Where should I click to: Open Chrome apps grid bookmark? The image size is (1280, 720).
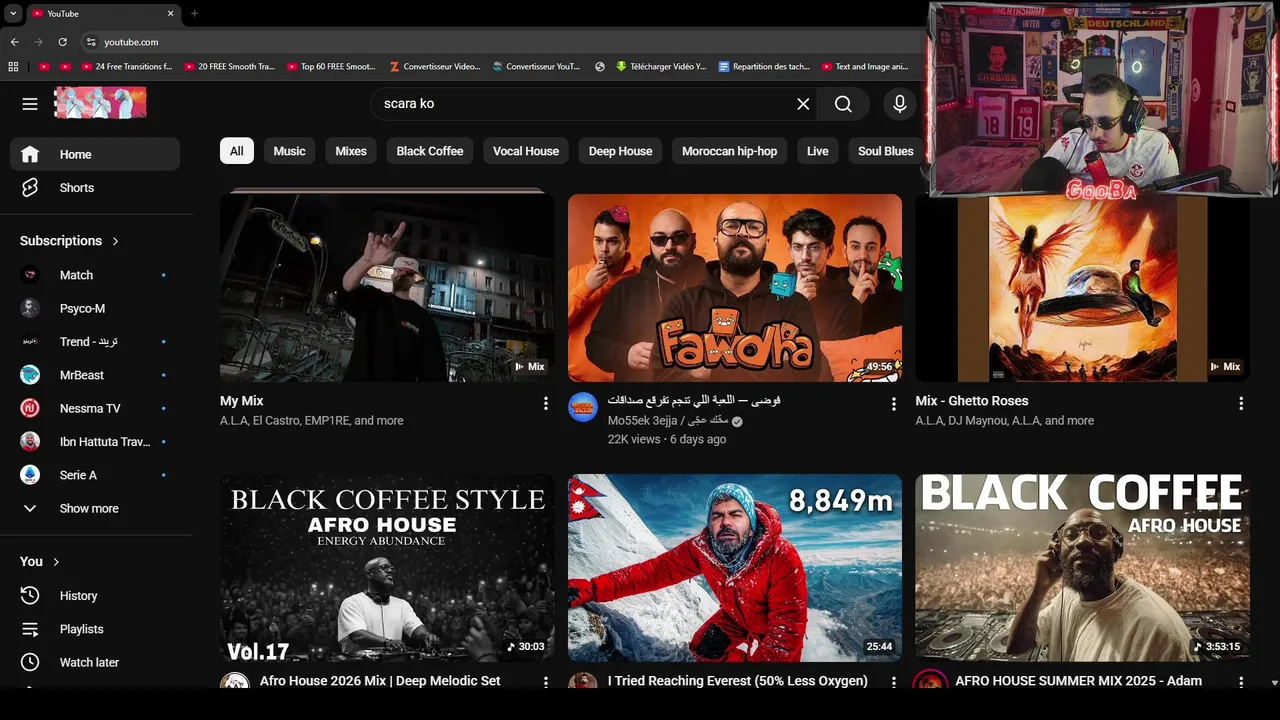click(x=13, y=67)
